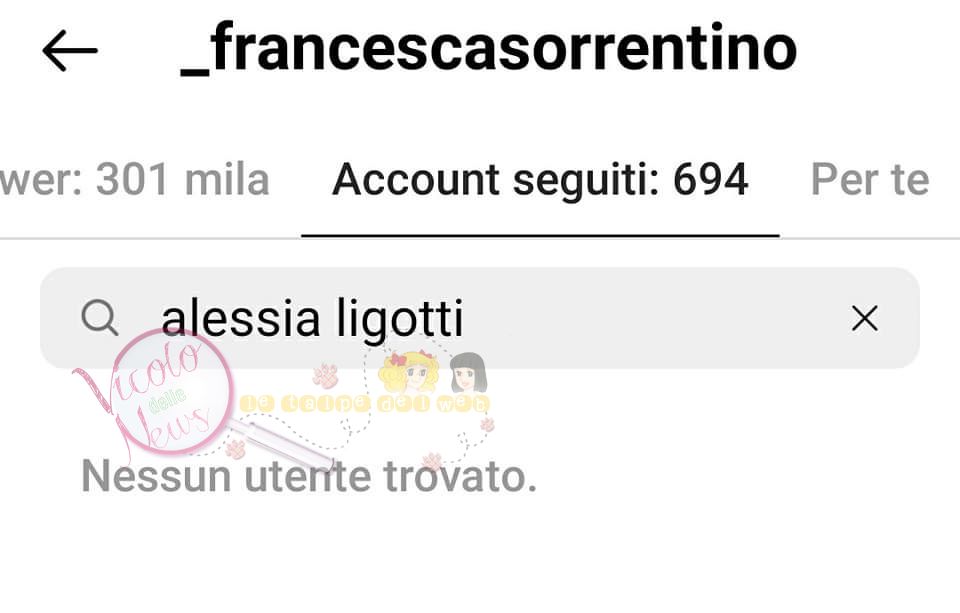Viewport: 960px width, 613px height.
Task: Click the yellow le talpe del web text
Action: [x=365, y=404]
